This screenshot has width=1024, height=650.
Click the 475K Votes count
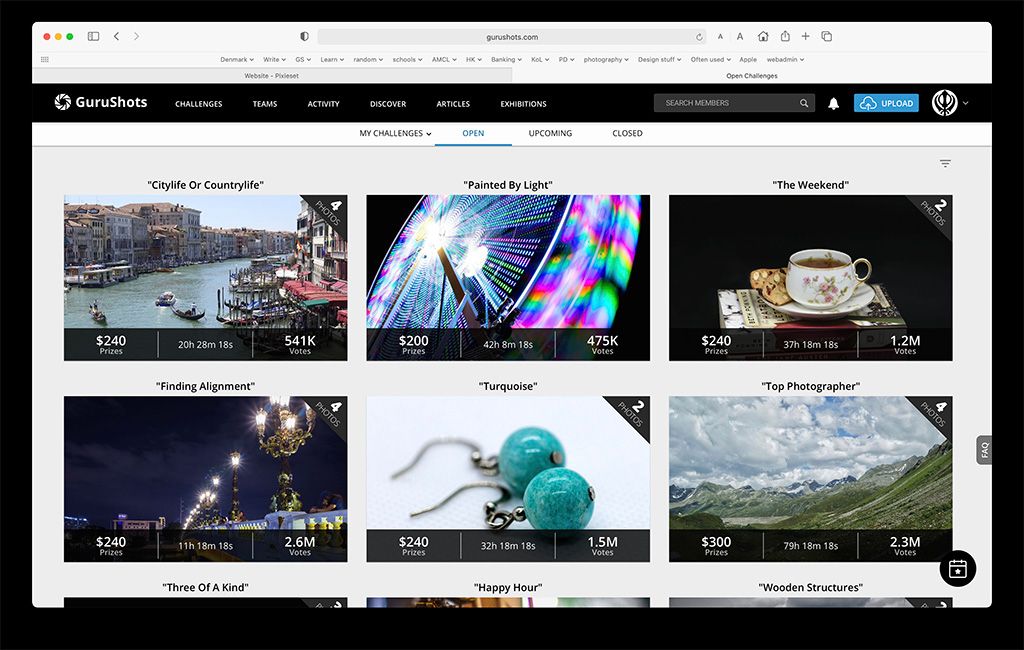[x=602, y=344]
